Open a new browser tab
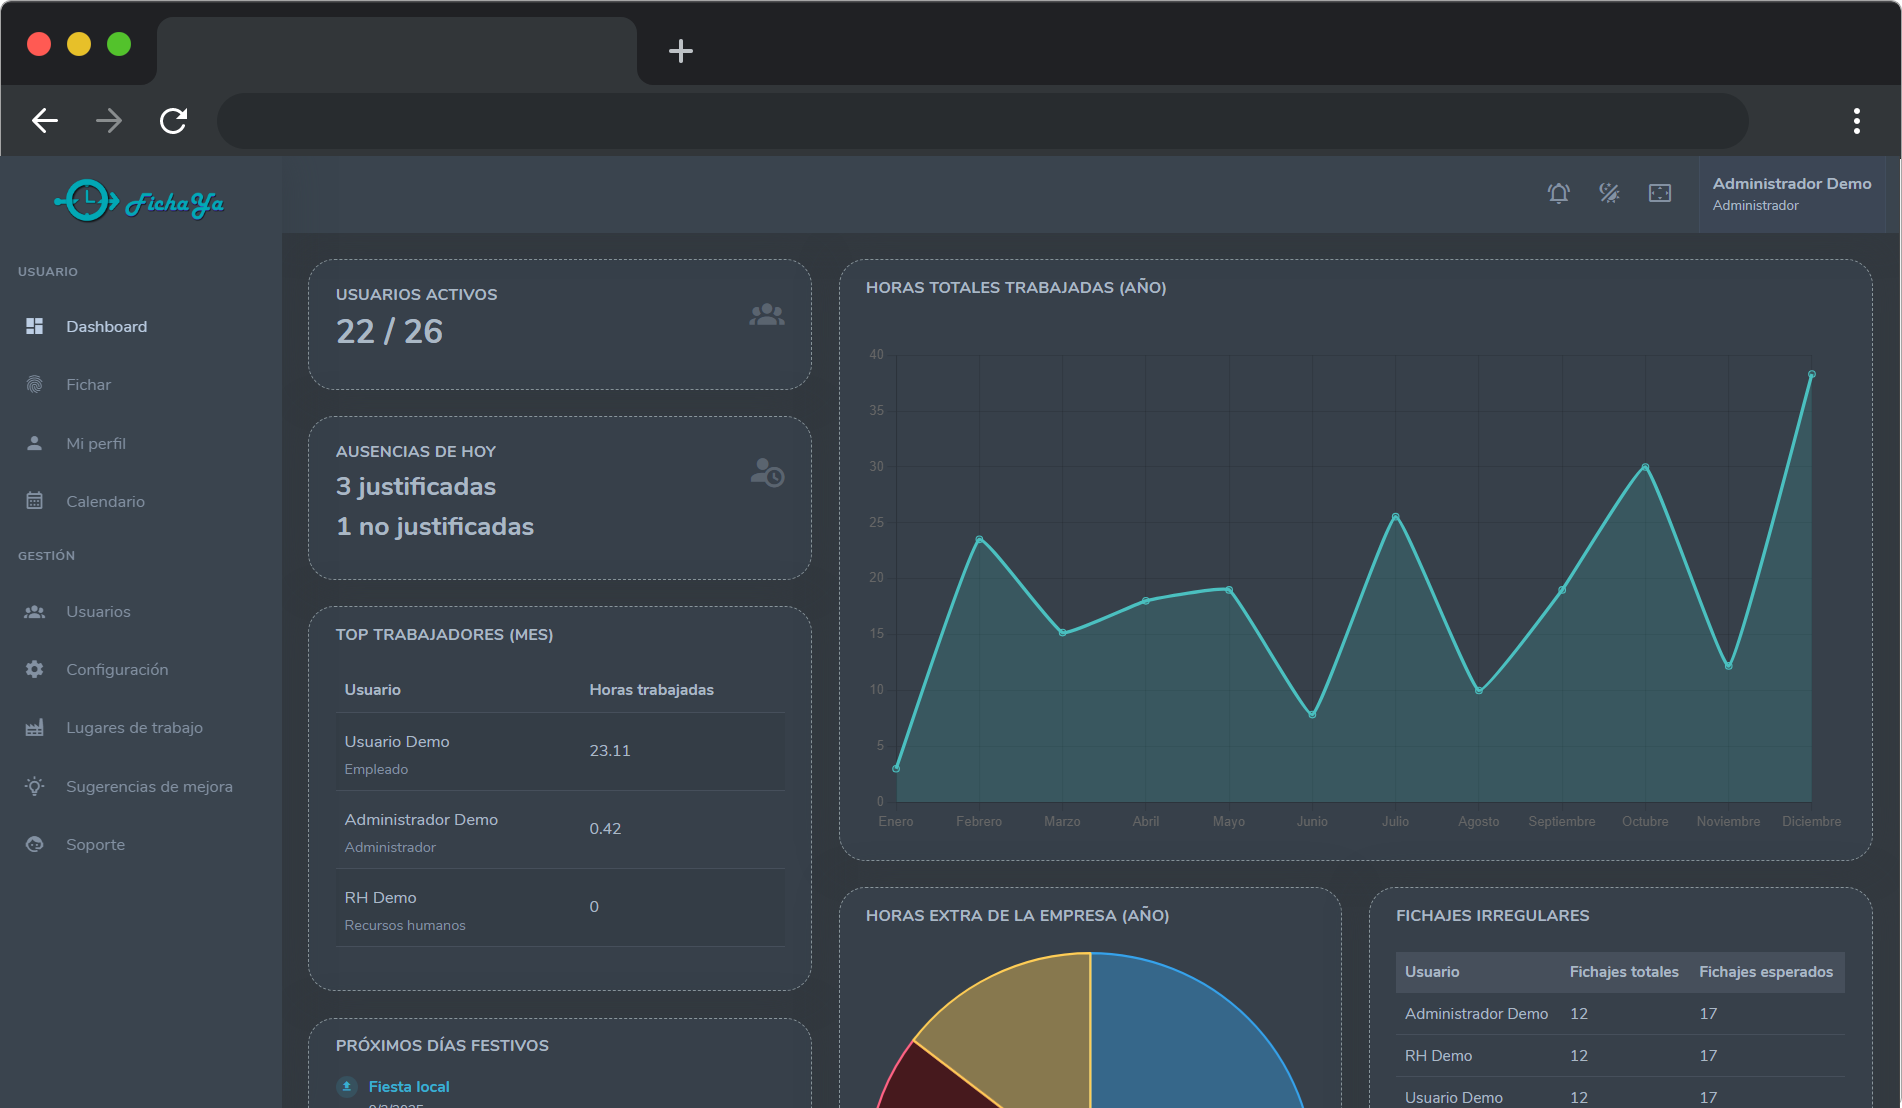 click(x=681, y=51)
